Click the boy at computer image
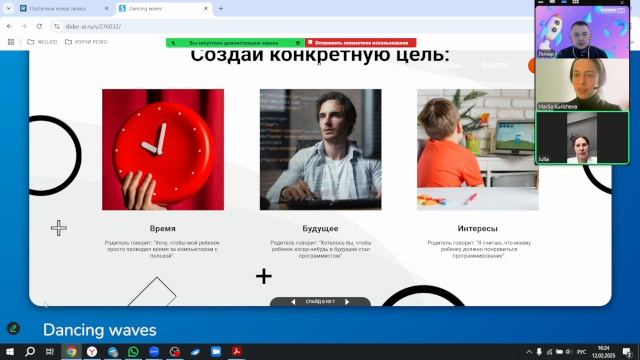This screenshot has height=360, width=640. (x=478, y=149)
